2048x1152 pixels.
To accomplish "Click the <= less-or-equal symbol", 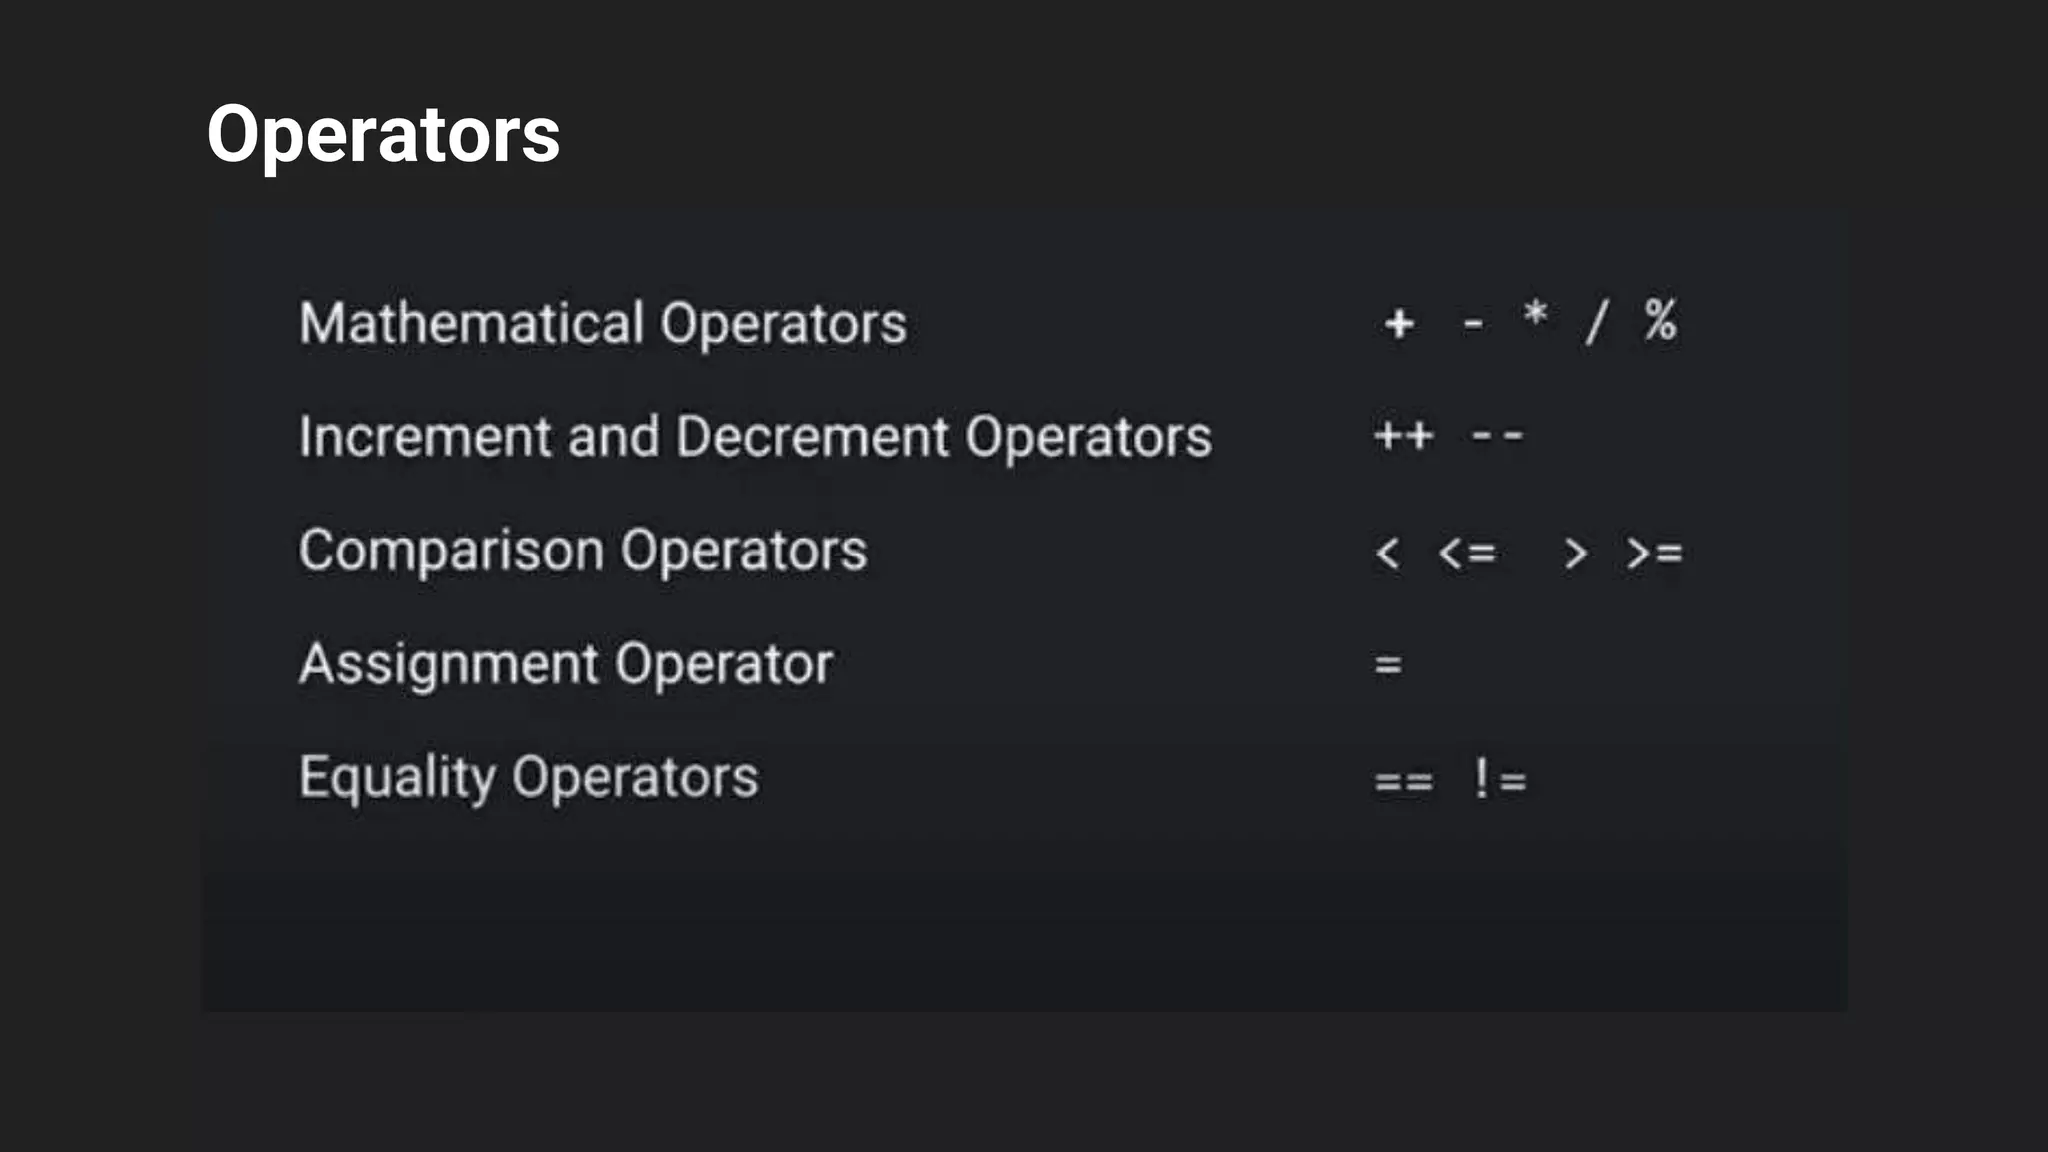I will click(x=1467, y=553).
